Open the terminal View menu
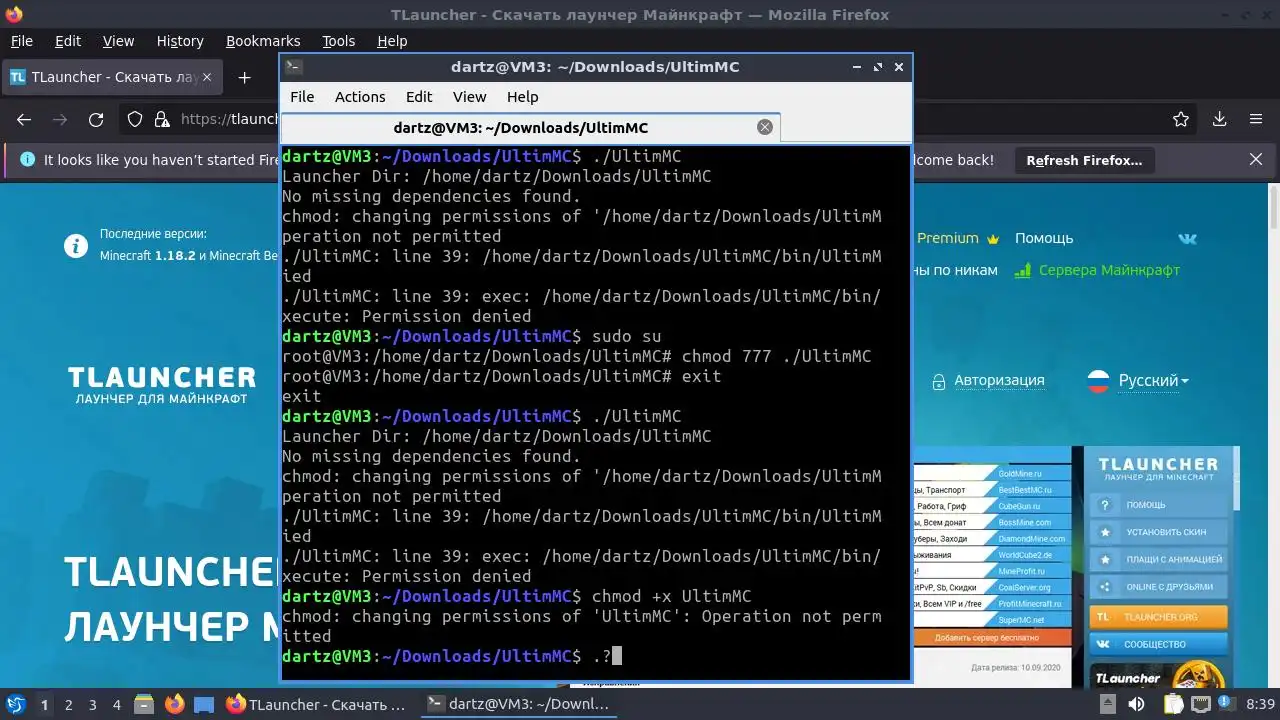This screenshot has width=1280, height=720. tap(469, 97)
